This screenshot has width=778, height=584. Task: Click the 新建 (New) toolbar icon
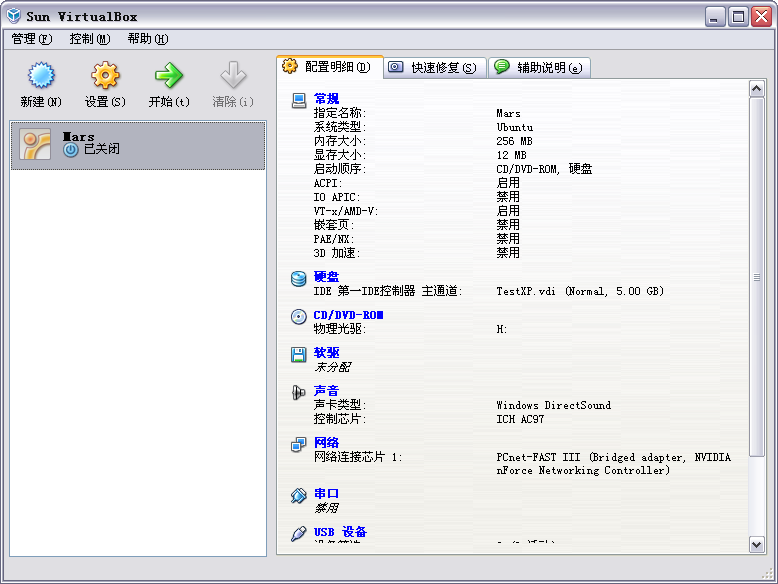tap(41, 76)
